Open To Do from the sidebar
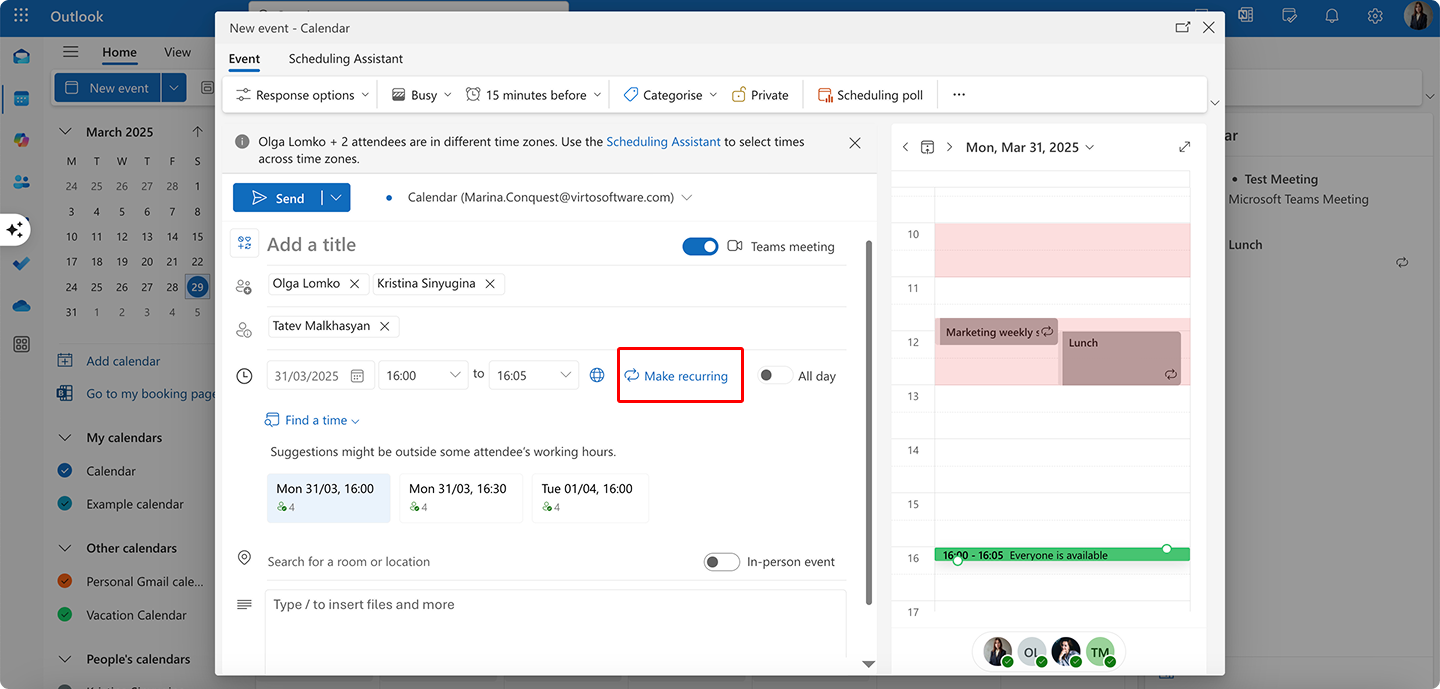Viewport: 1440px width, 689px height. coord(20,263)
